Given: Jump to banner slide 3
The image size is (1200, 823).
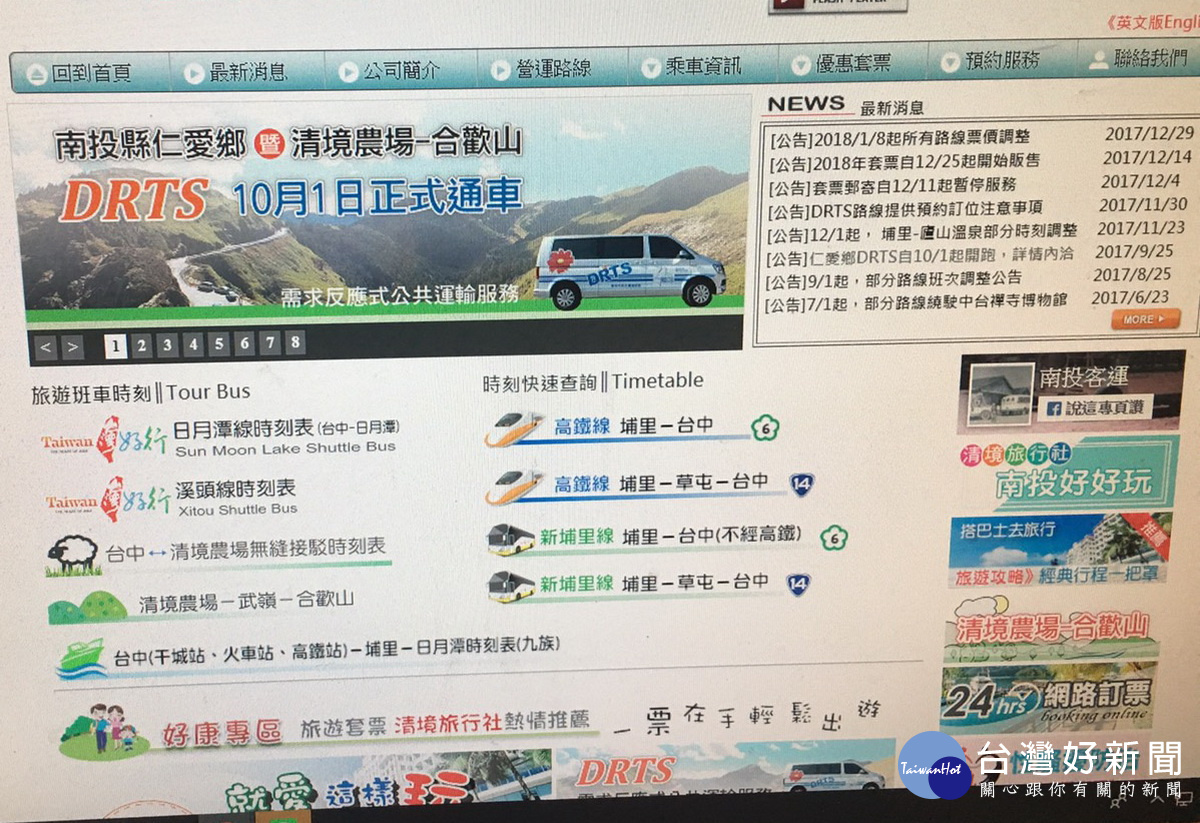Looking at the screenshot, I should point(168,345).
